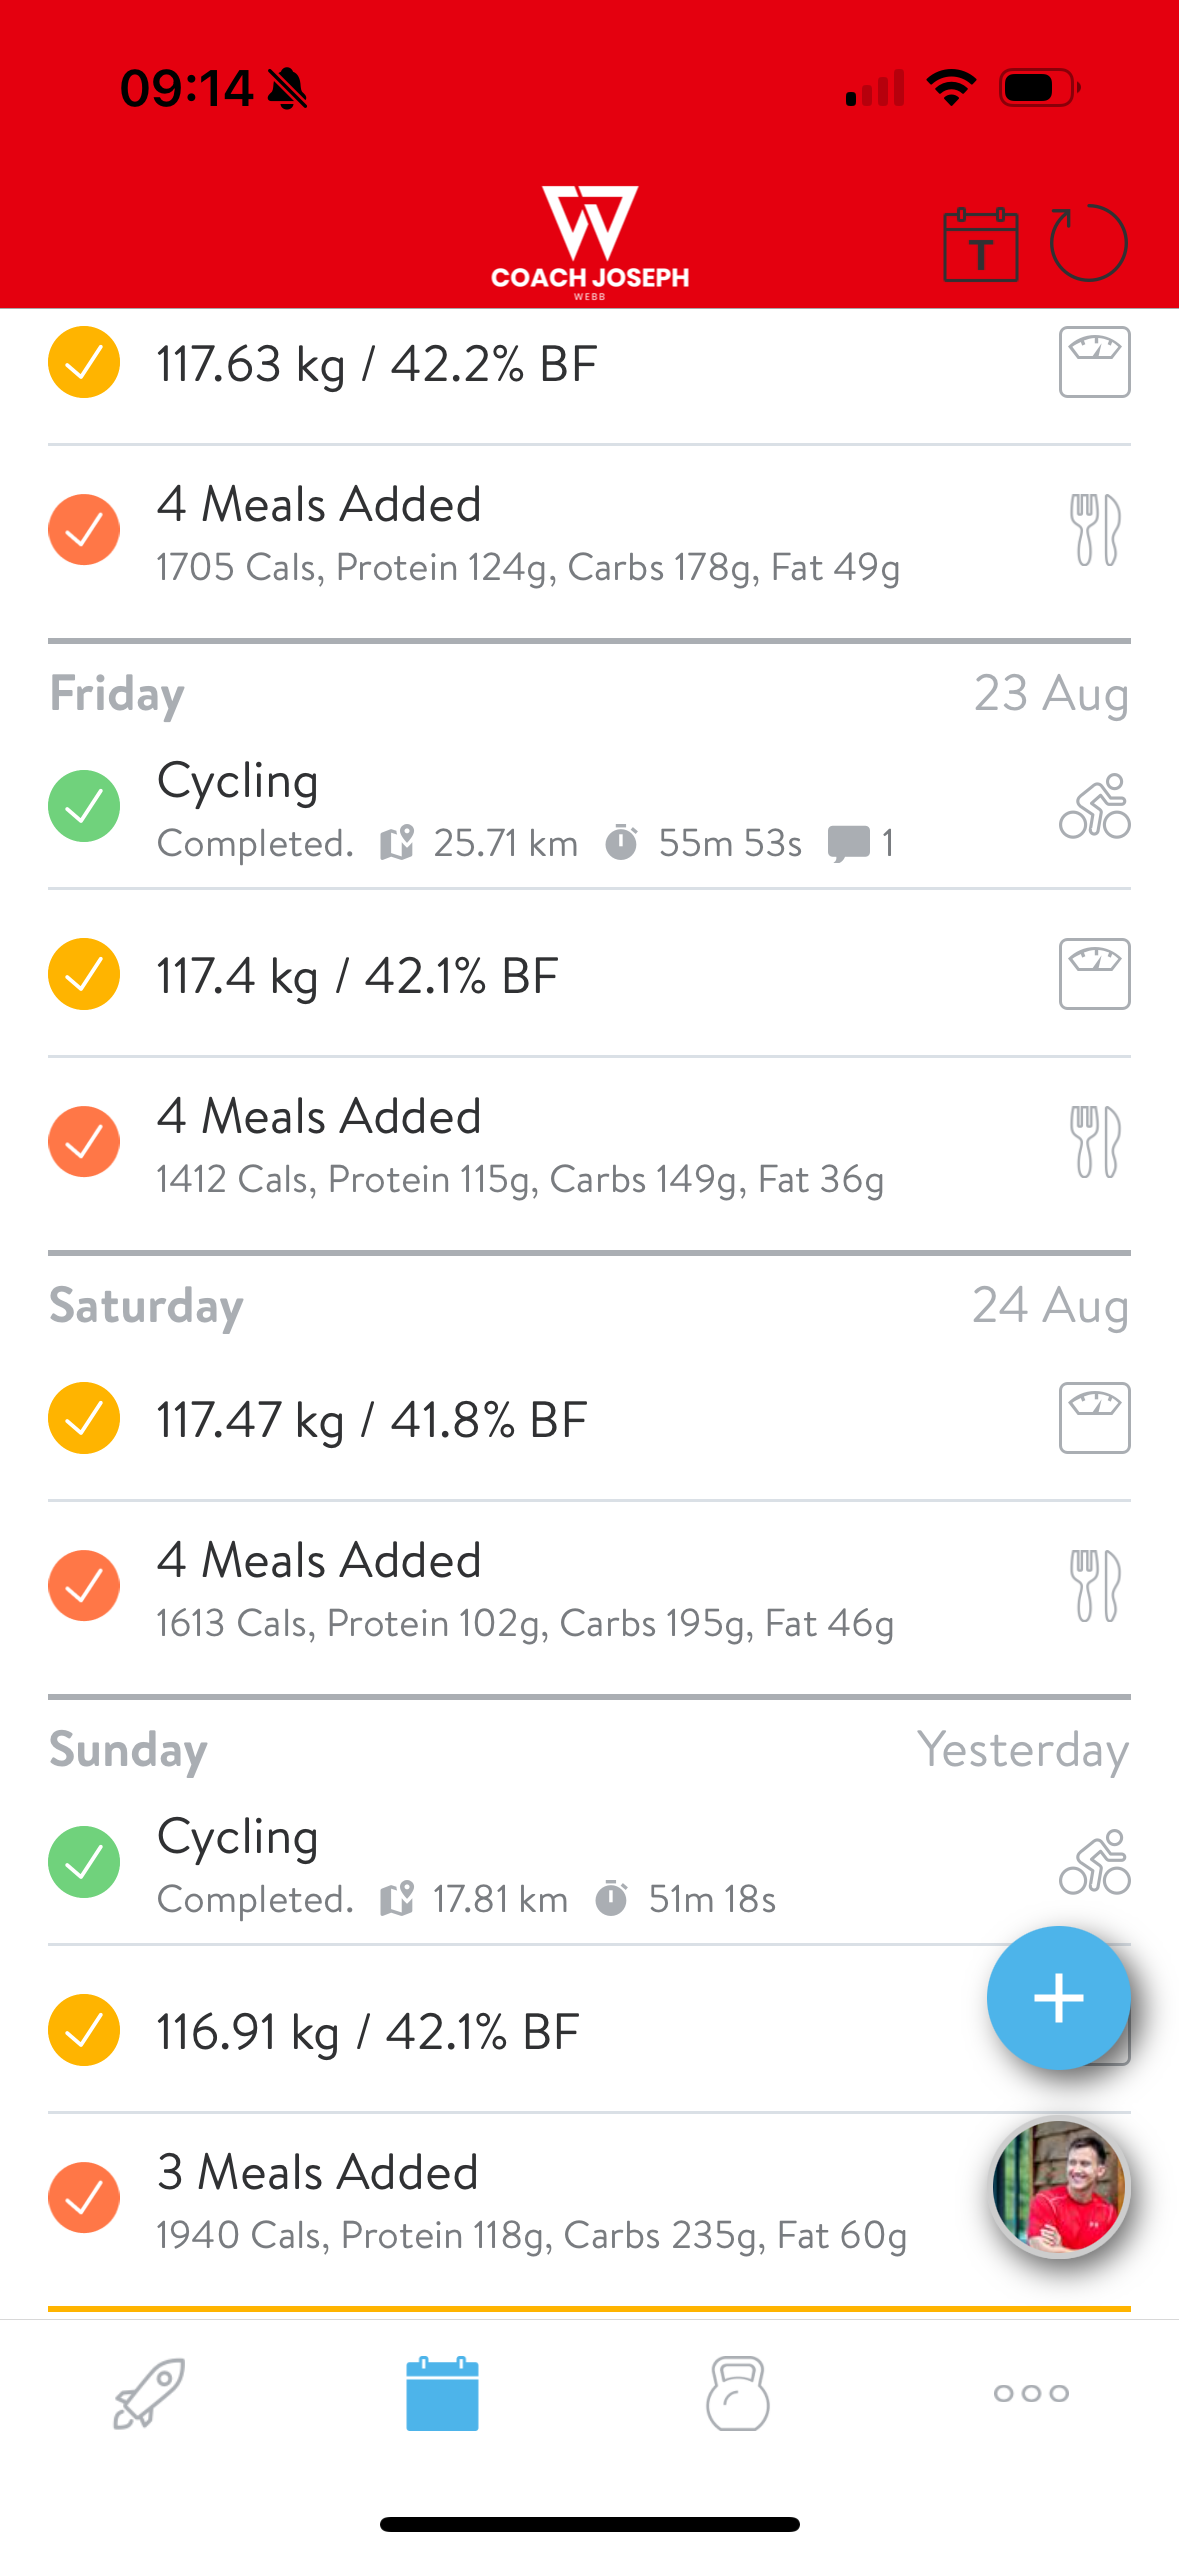The height and width of the screenshot is (2556, 1179).
Task: Tap the blue plus add button
Action: click(x=1058, y=1998)
